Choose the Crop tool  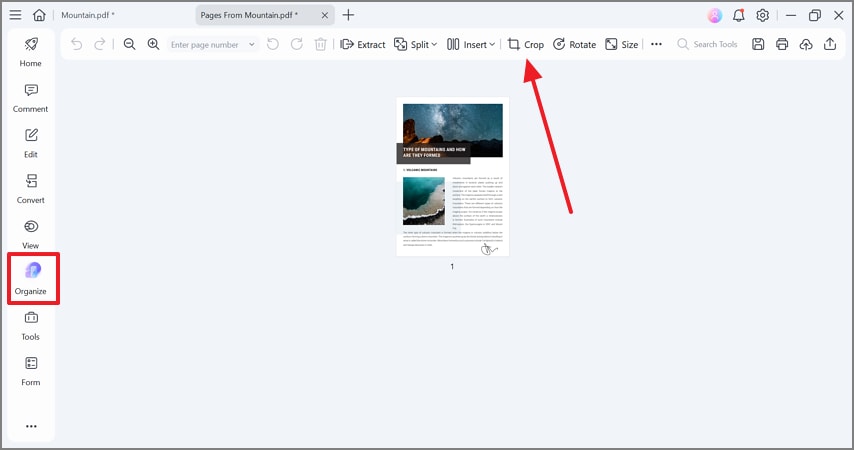526,44
